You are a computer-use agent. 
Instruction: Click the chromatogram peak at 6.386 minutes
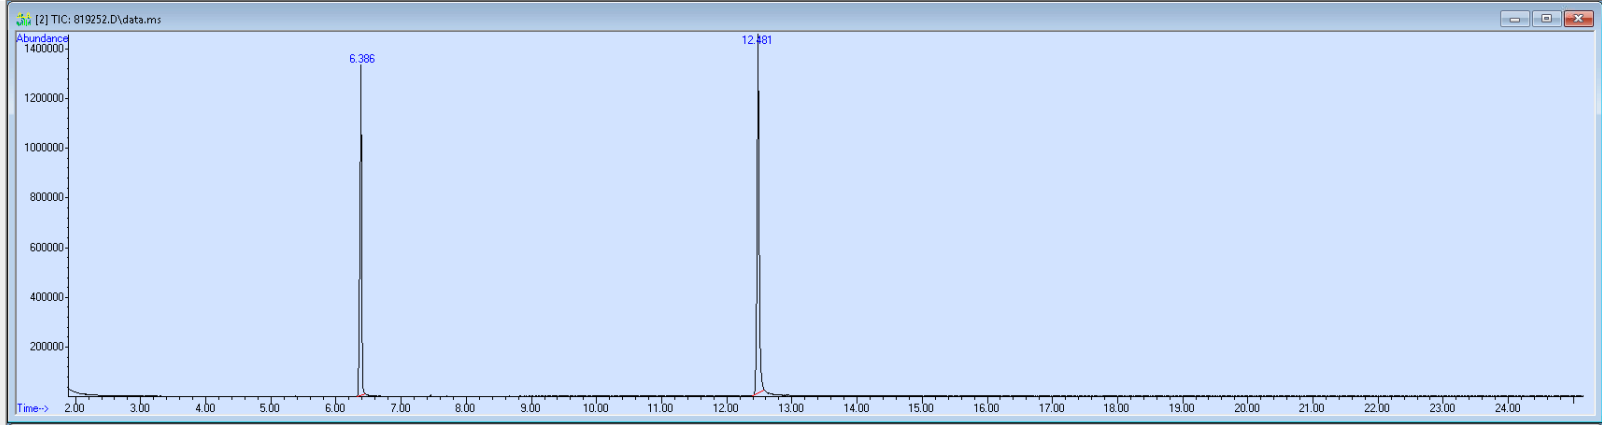click(x=361, y=230)
